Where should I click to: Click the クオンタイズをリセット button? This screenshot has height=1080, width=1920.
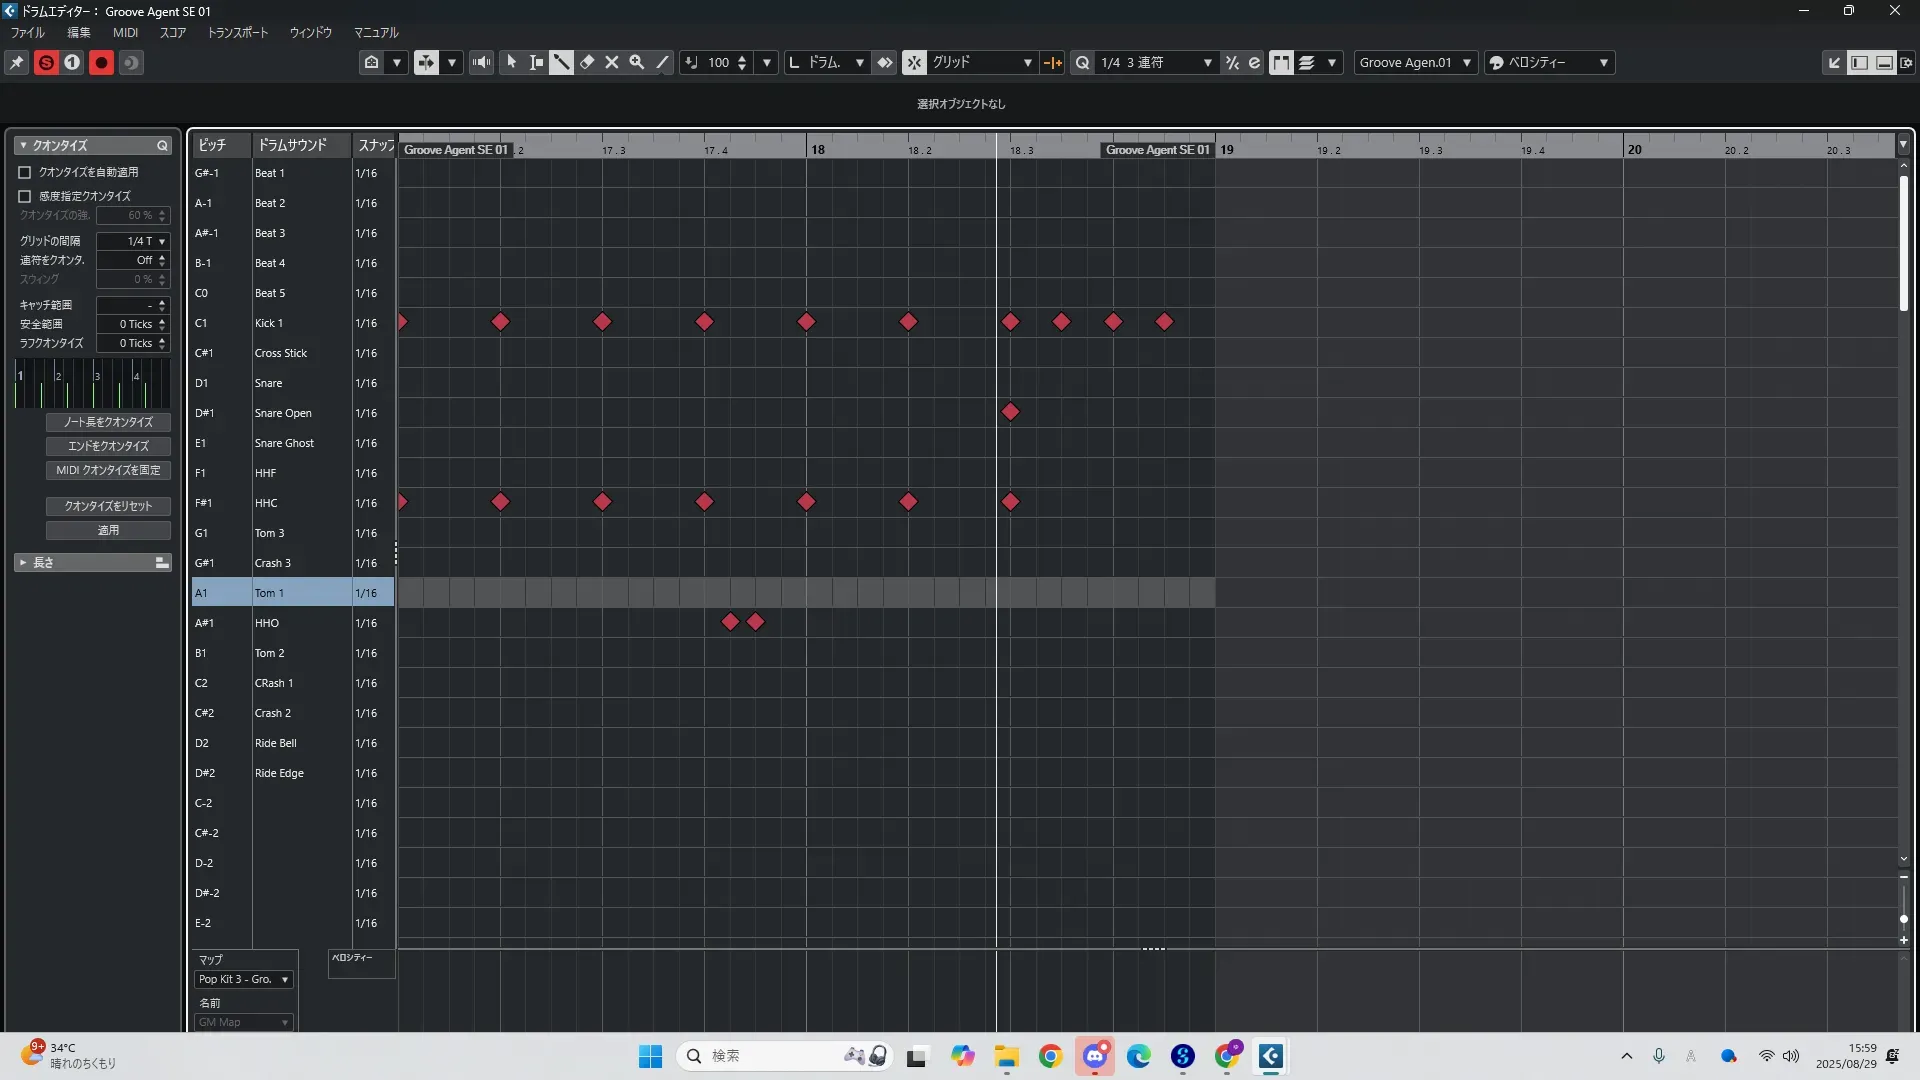(x=108, y=506)
